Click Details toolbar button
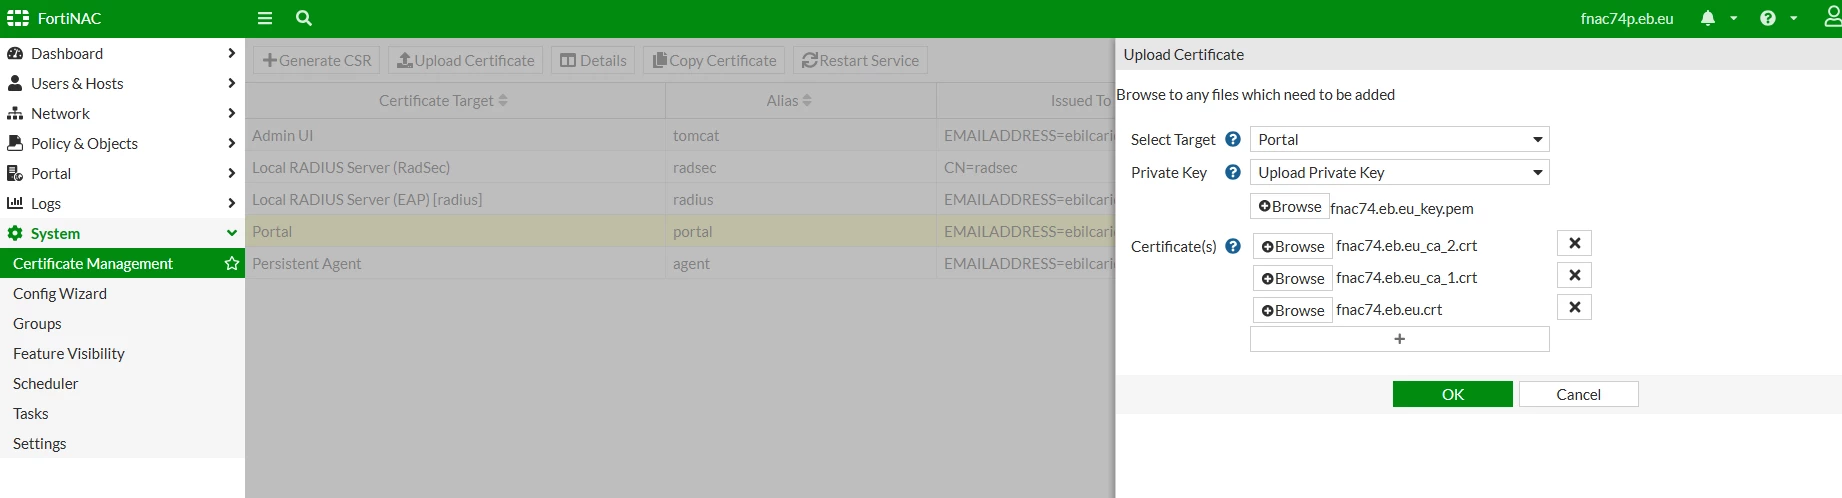 click(x=593, y=60)
